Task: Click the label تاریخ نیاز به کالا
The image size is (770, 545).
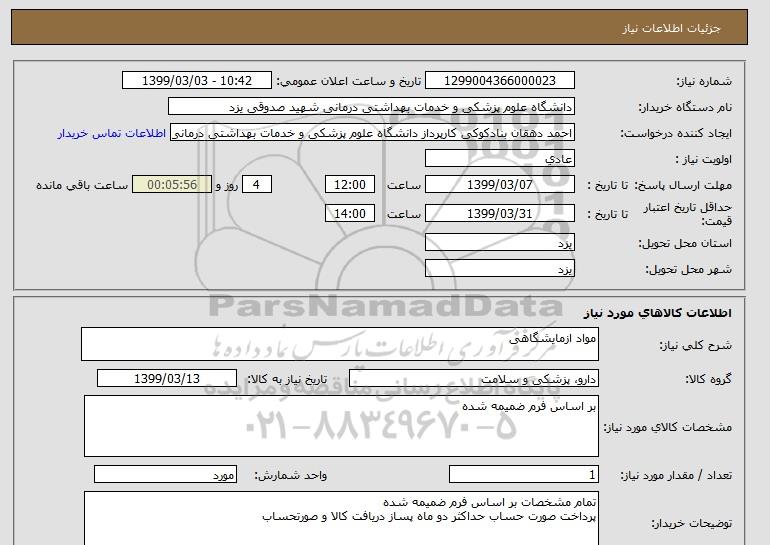Action: pos(287,379)
